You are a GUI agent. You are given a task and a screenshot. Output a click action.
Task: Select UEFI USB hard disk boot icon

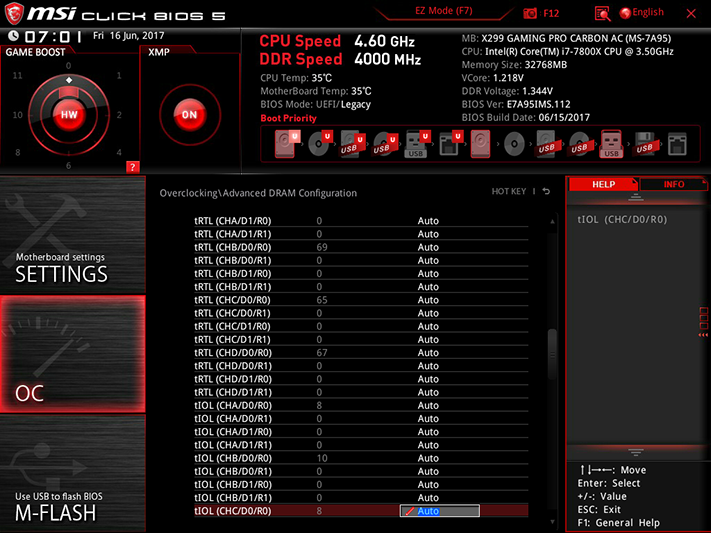(x=352, y=144)
